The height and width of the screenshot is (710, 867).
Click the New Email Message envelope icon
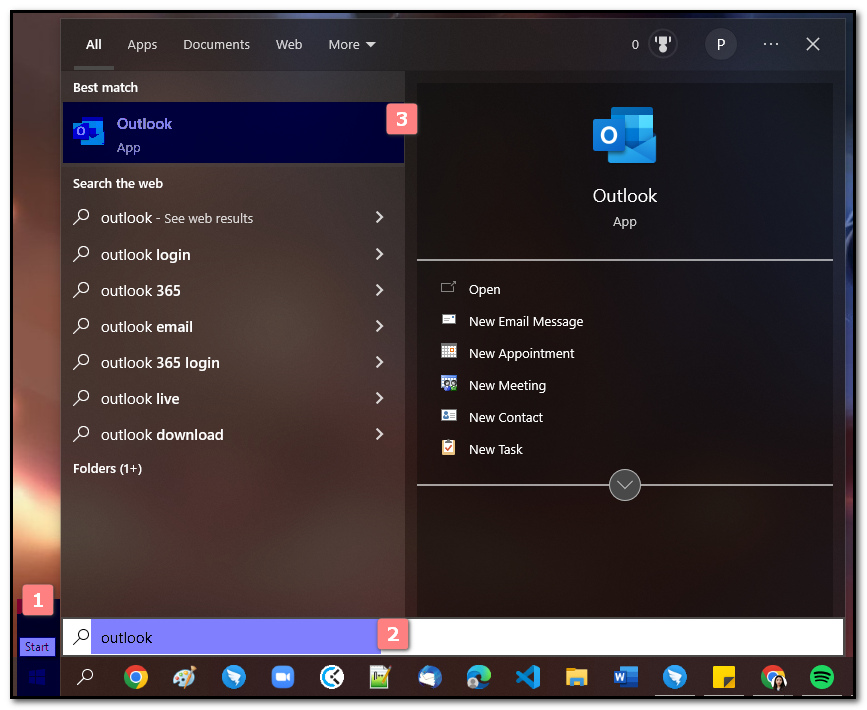pyautogui.click(x=448, y=320)
